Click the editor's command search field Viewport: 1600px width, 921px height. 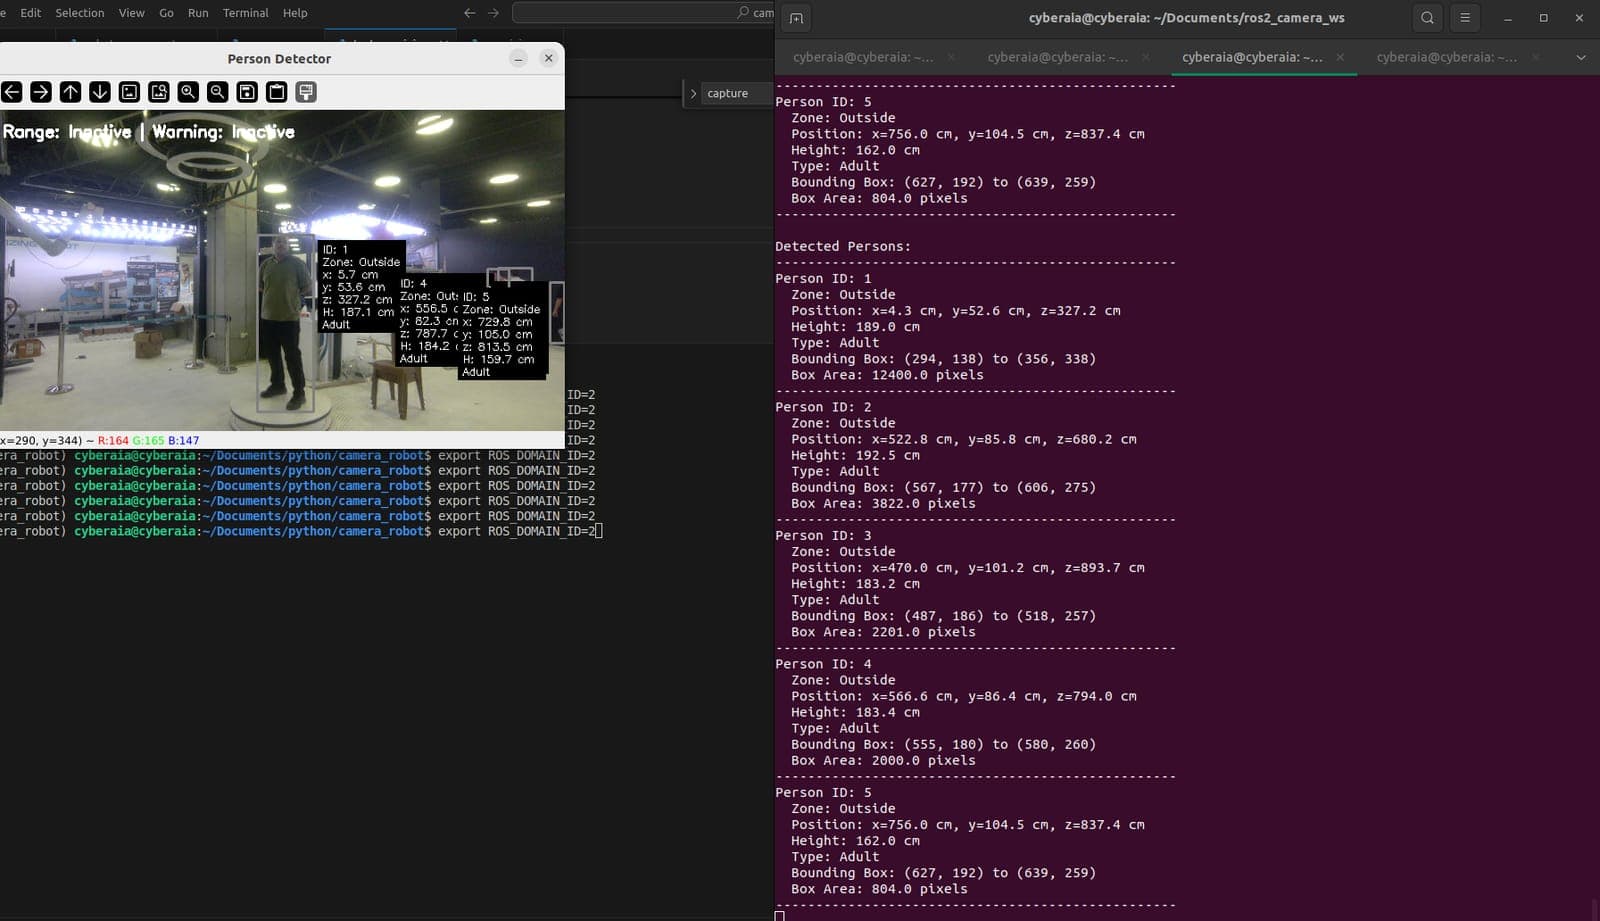tap(643, 13)
